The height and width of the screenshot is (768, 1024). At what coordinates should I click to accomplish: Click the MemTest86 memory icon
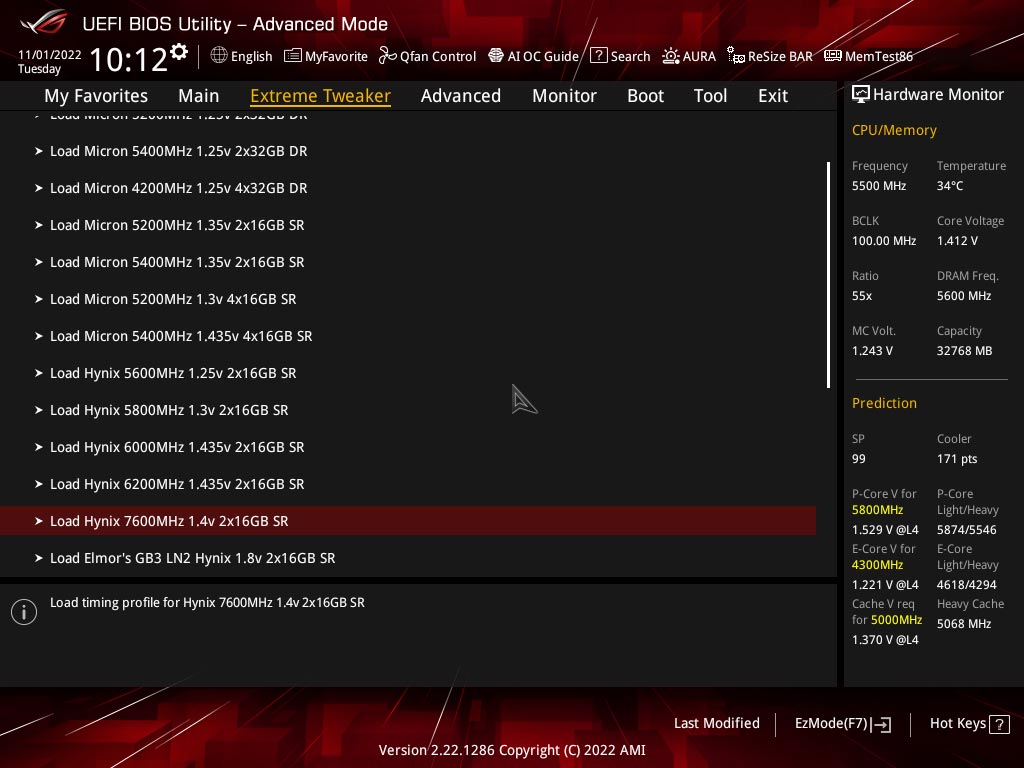(833, 56)
